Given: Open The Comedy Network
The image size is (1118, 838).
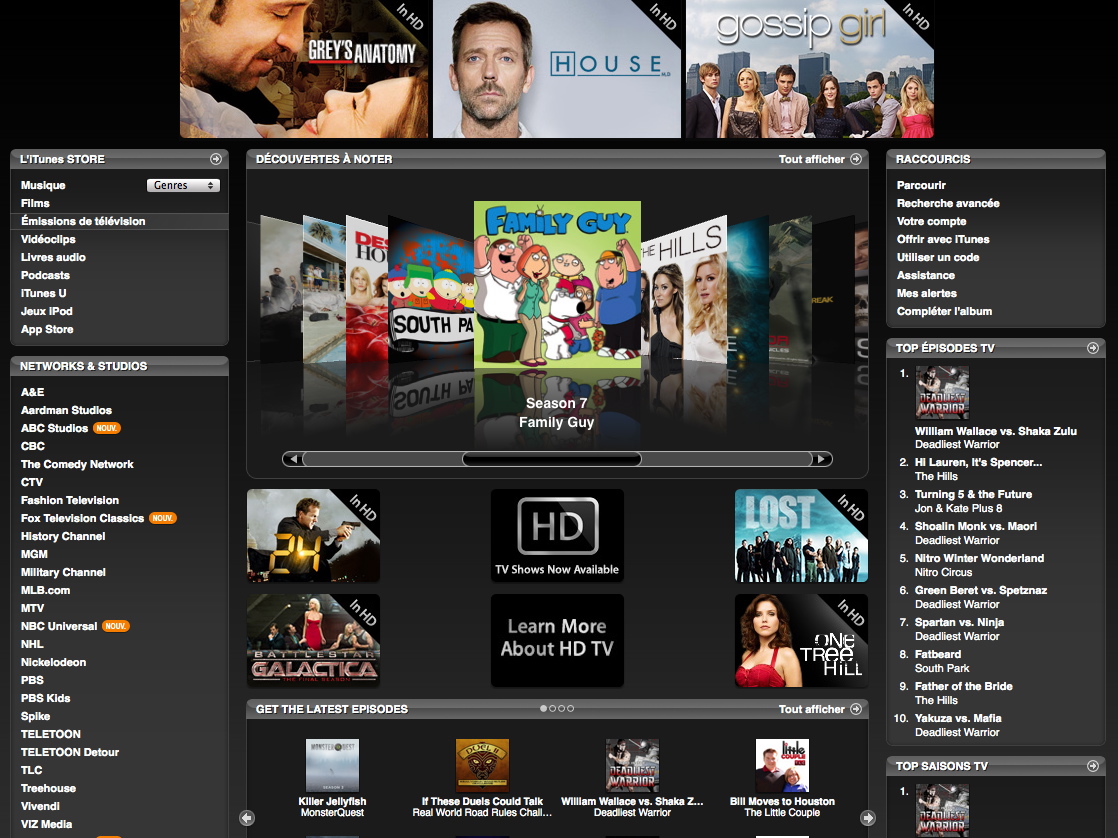Looking at the screenshot, I should 77,464.
